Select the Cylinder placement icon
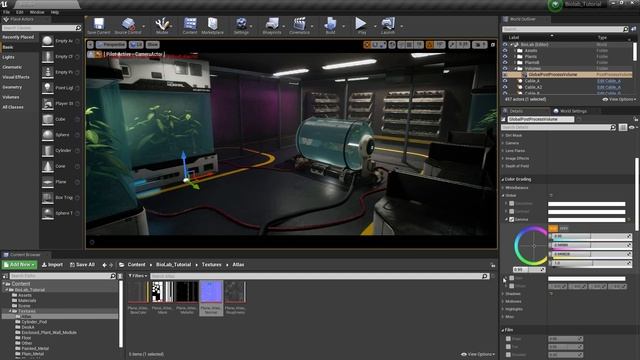The image size is (640, 360). pyautogui.click(x=48, y=151)
